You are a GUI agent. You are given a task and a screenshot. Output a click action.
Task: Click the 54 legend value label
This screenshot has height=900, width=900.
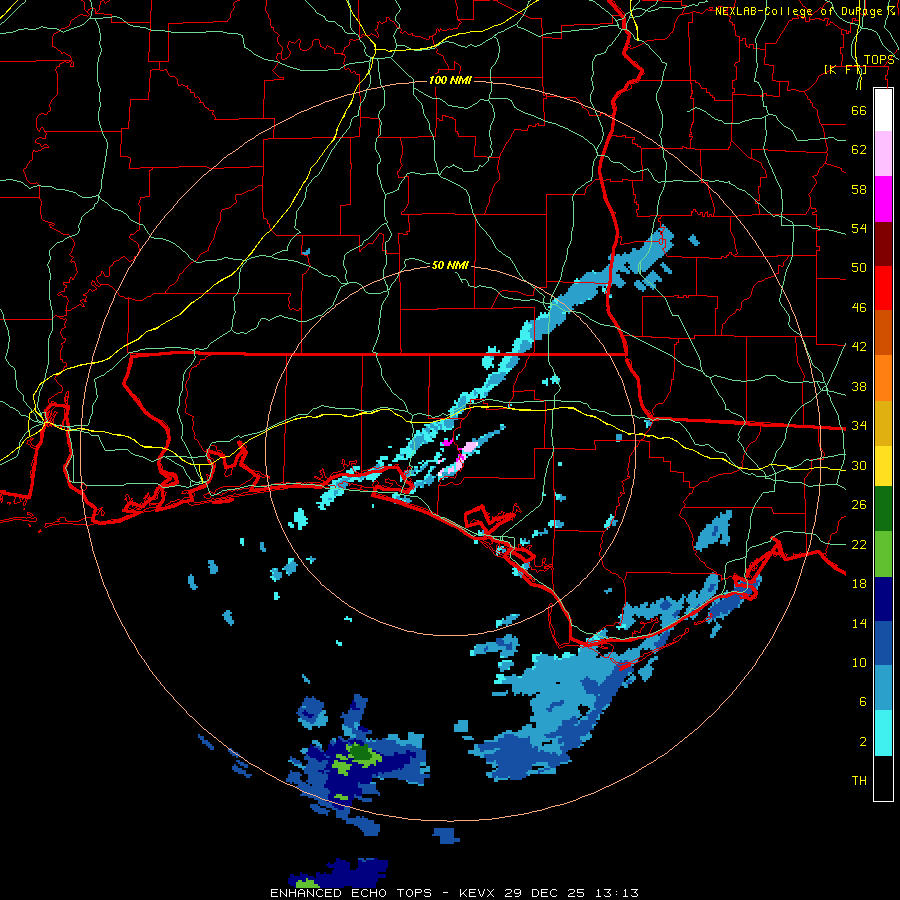pos(859,228)
